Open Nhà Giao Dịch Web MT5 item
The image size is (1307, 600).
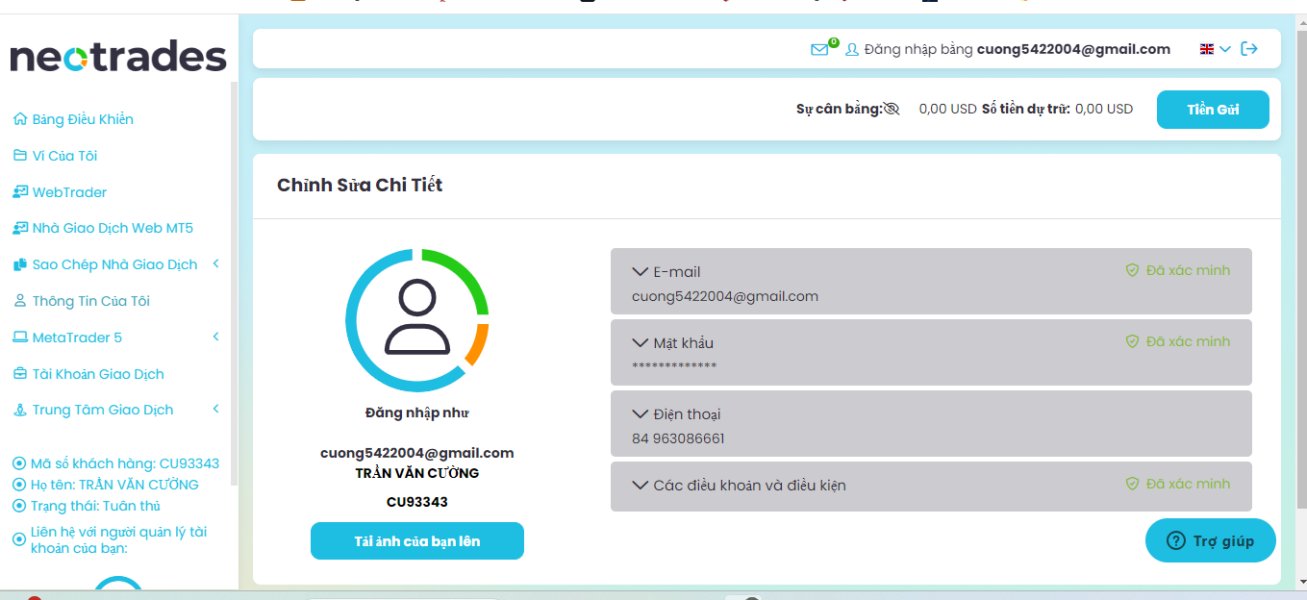pyautogui.click(x=113, y=228)
